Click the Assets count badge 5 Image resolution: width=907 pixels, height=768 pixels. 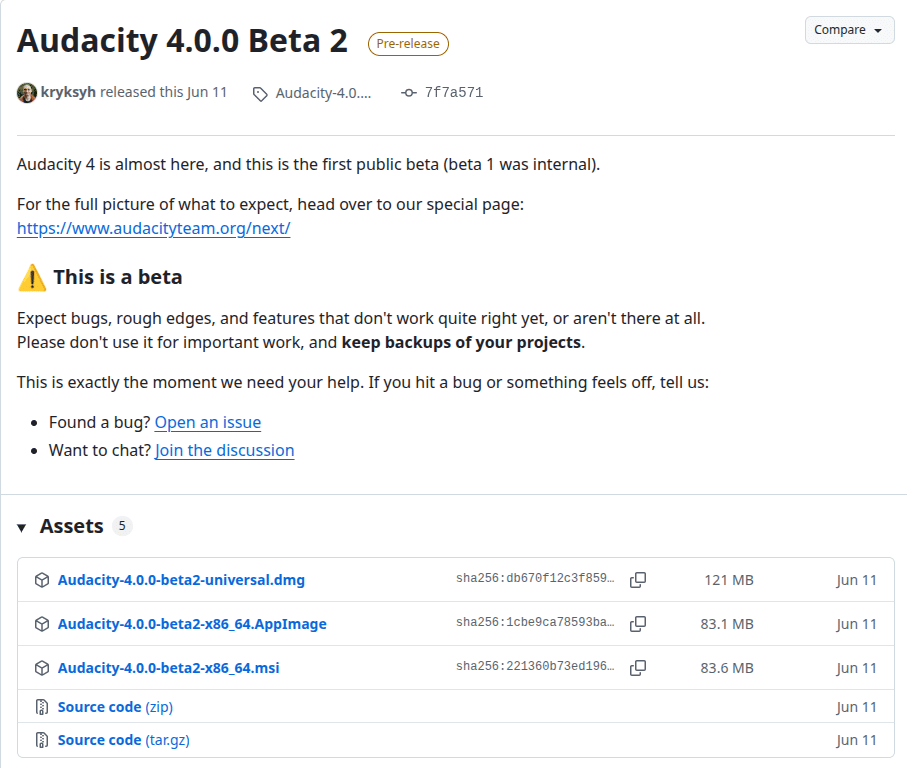coord(122,526)
